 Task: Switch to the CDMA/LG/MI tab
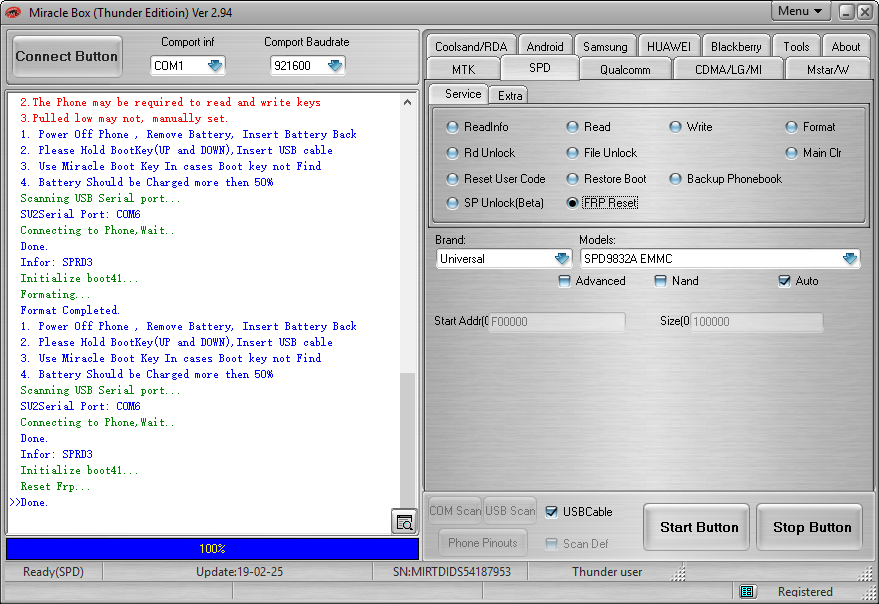[x=728, y=70]
